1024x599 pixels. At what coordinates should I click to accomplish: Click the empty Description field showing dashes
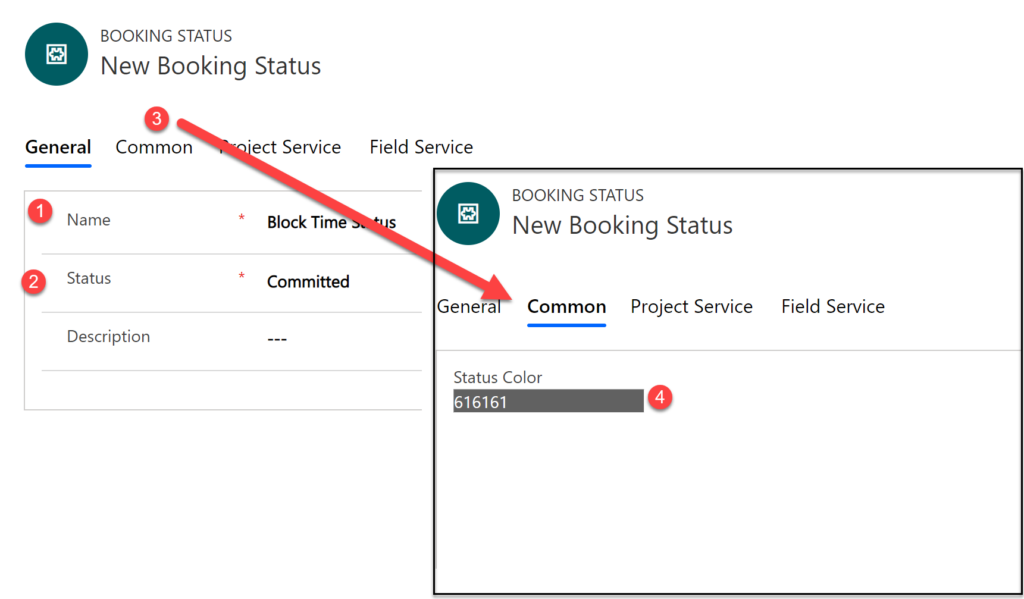pos(276,338)
